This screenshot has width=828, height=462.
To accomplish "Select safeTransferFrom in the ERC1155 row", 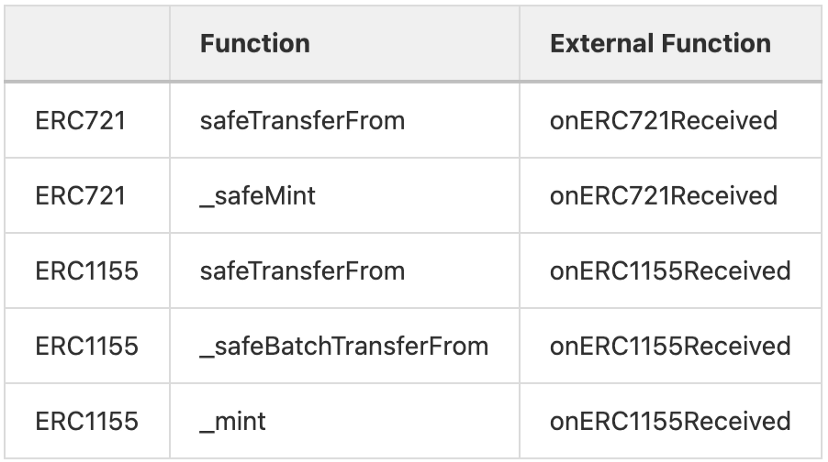I will click(x=302, y=271).
